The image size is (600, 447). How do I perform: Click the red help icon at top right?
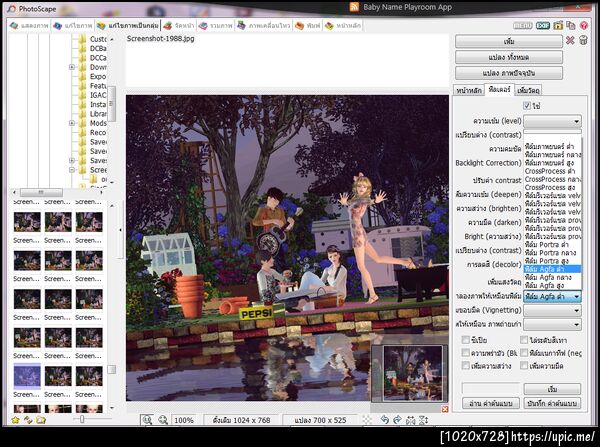pos(584,26)
